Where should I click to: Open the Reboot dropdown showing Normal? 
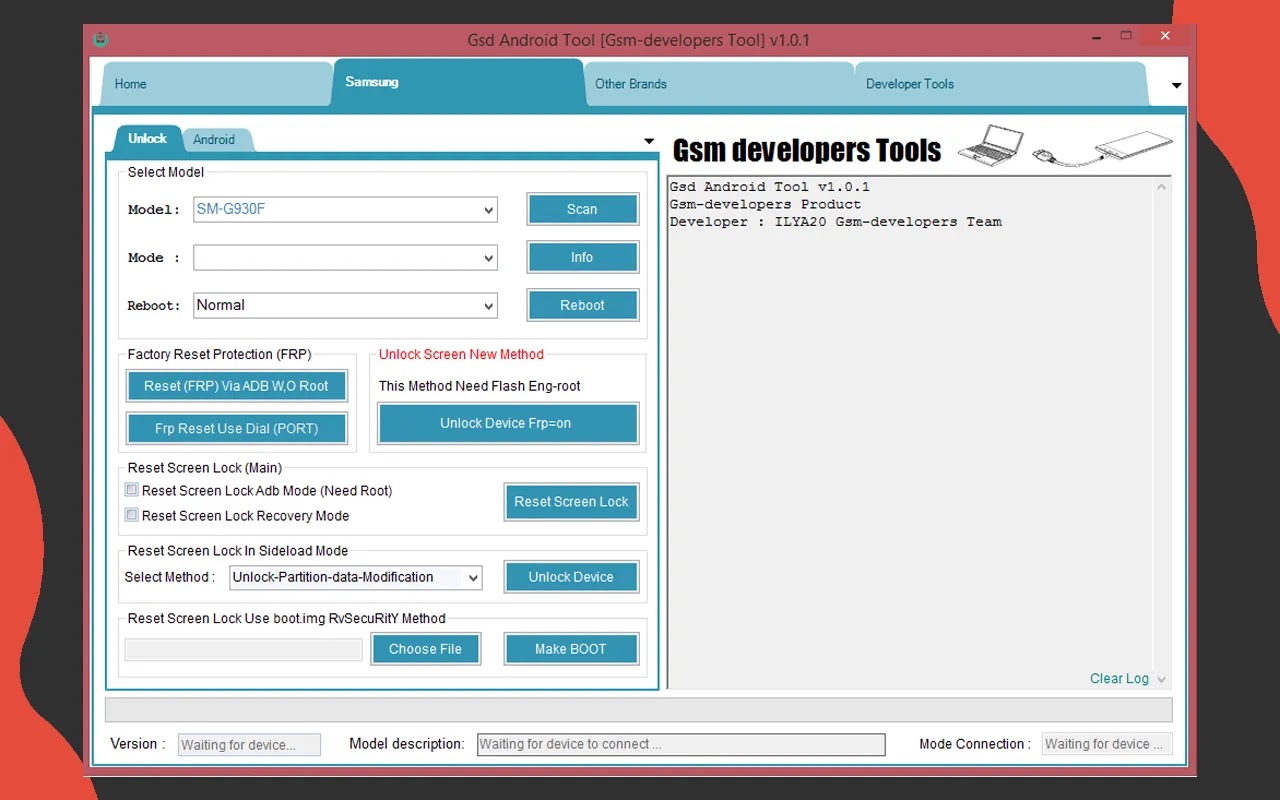[345, 306]
